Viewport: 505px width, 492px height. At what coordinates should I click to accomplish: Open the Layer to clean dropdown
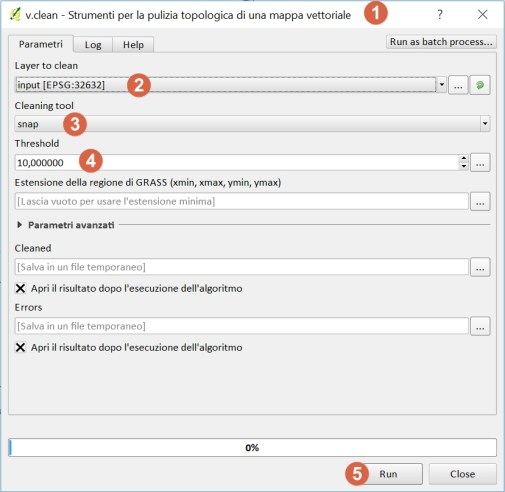[x=442, y=85]
